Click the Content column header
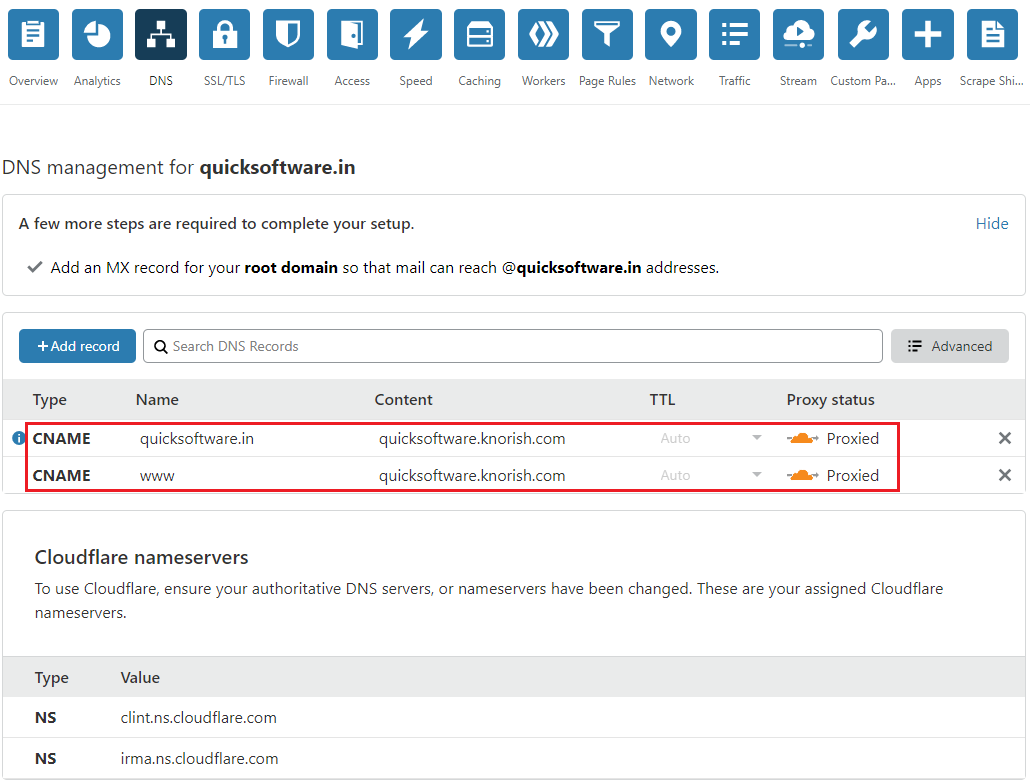Image resolution: width=1030 pixels, height=782 pixels. point(403,400)
